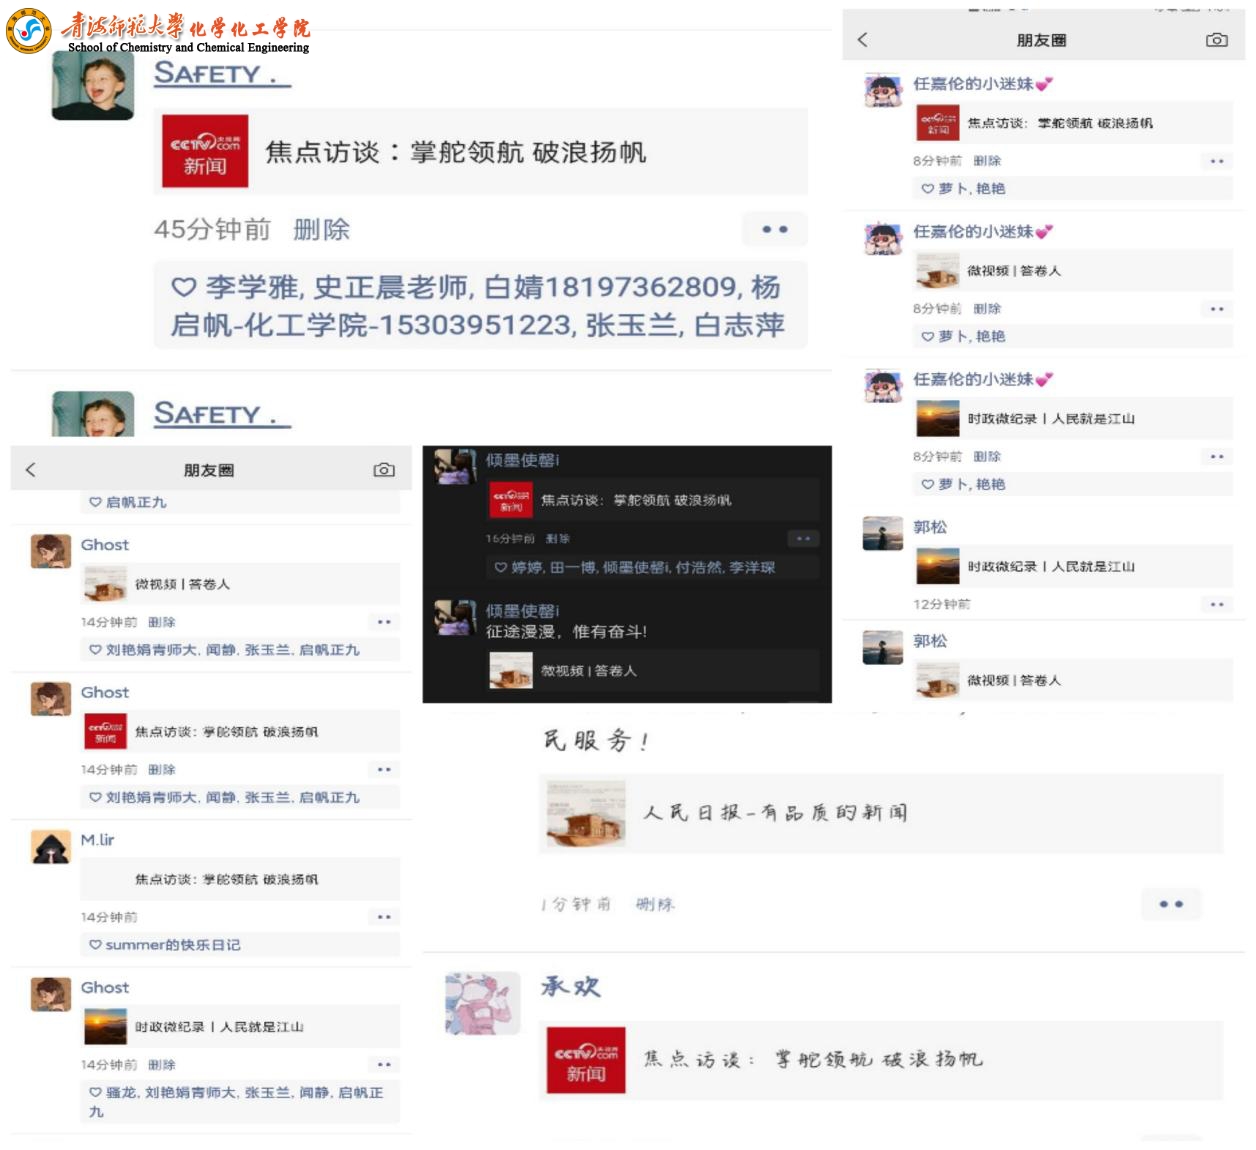Open the 郭松 username on the 时政微纪录 post
The width and height of the screenshot is (1256, 1150).
930,527
